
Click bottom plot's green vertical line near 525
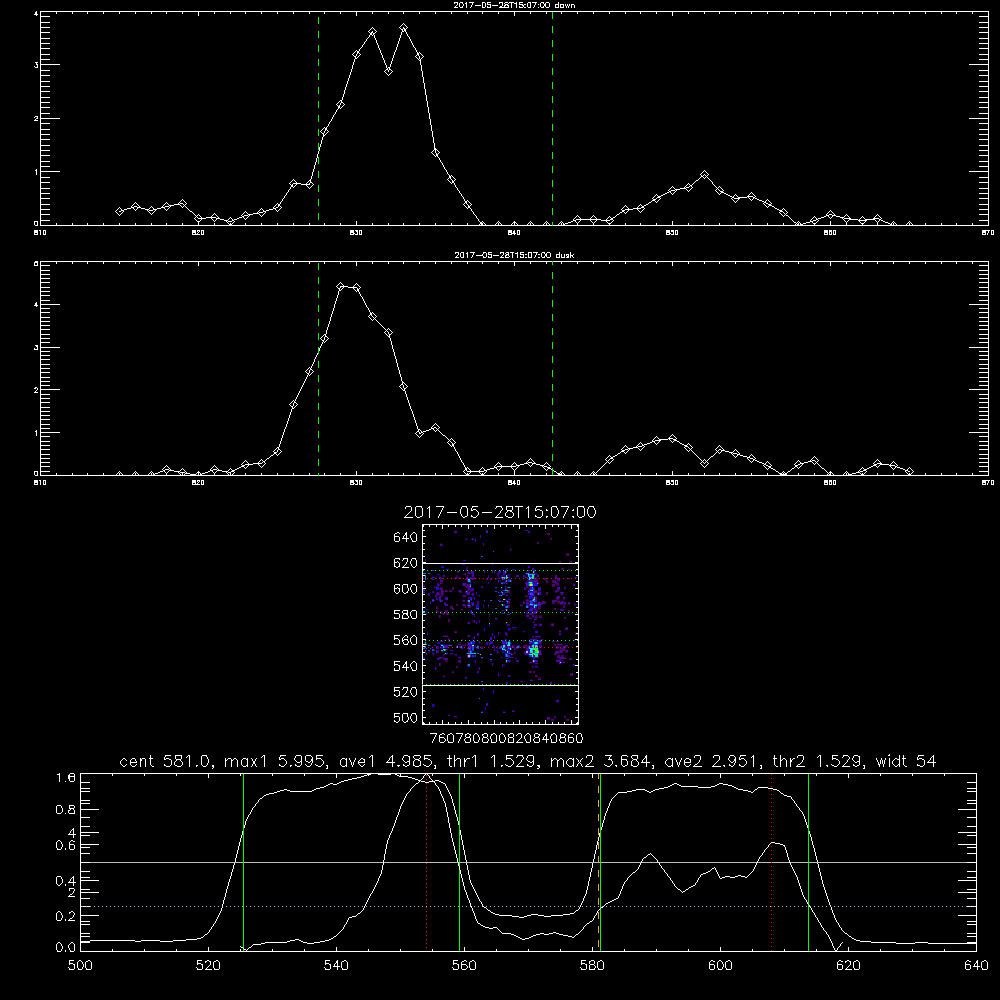[x=243, y=861]
